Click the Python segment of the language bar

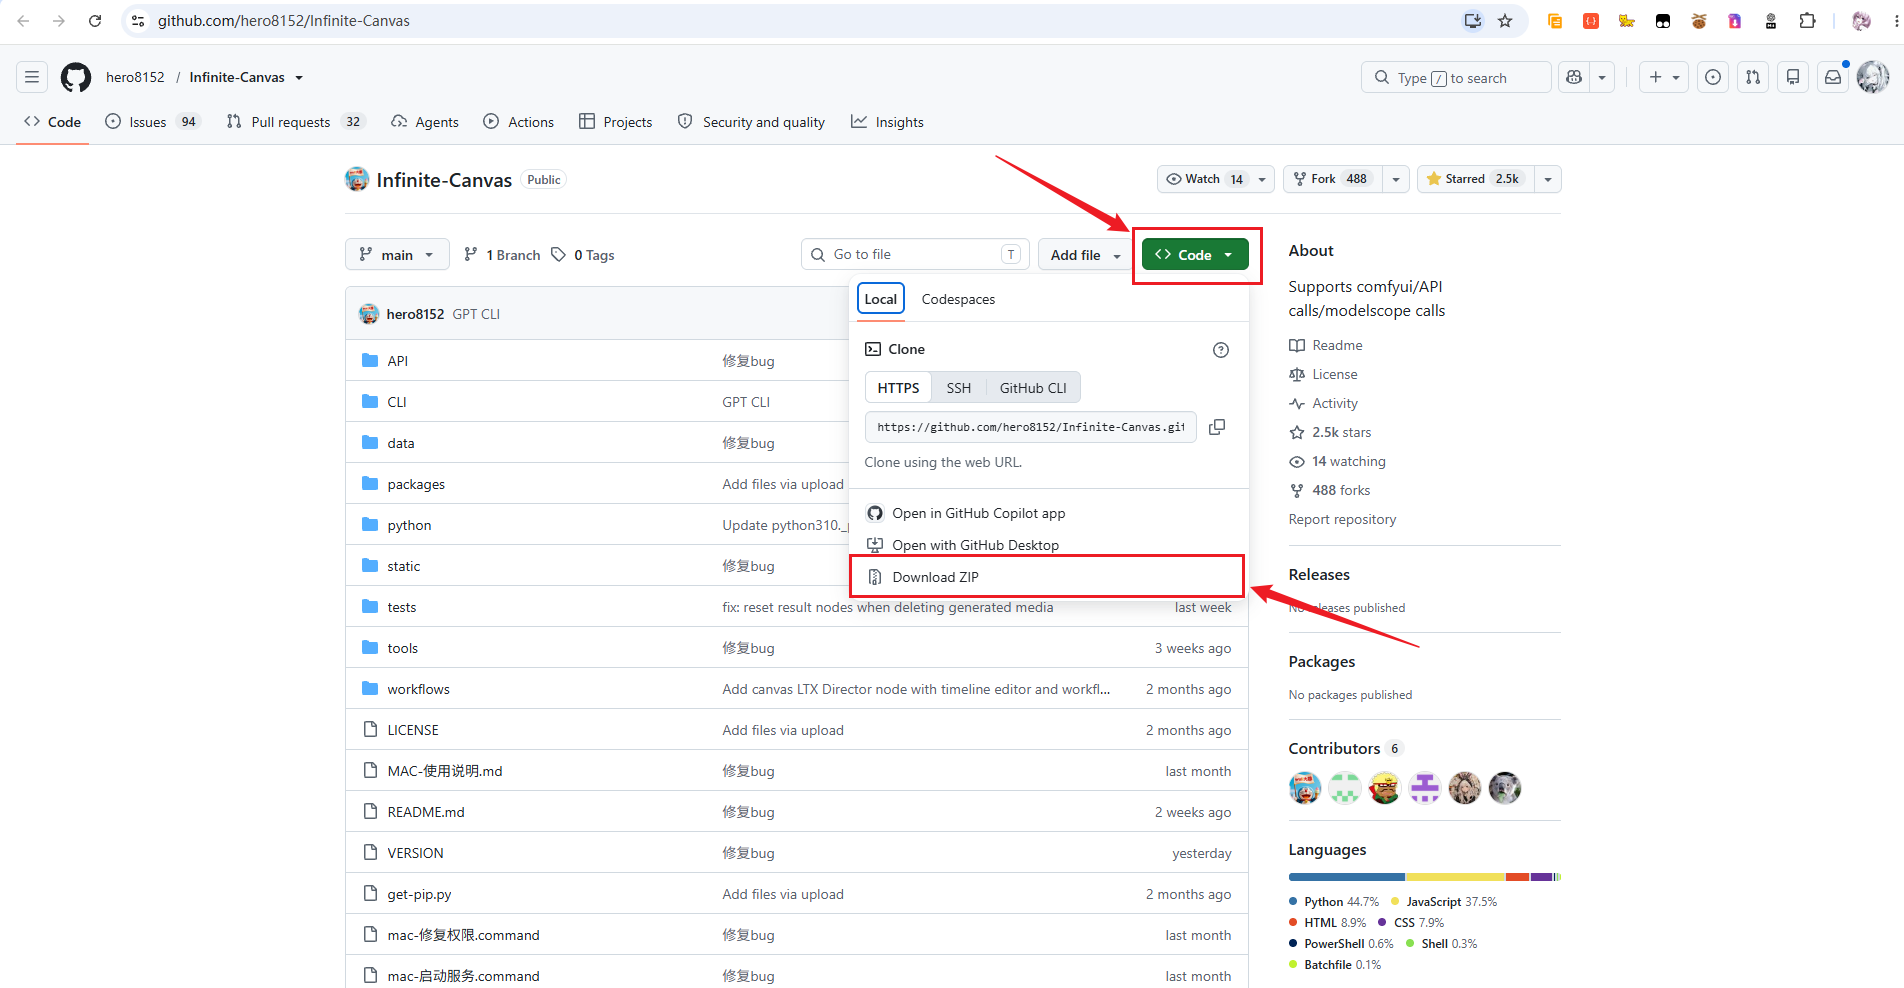pyautogui.click(x=1347, y=877)
